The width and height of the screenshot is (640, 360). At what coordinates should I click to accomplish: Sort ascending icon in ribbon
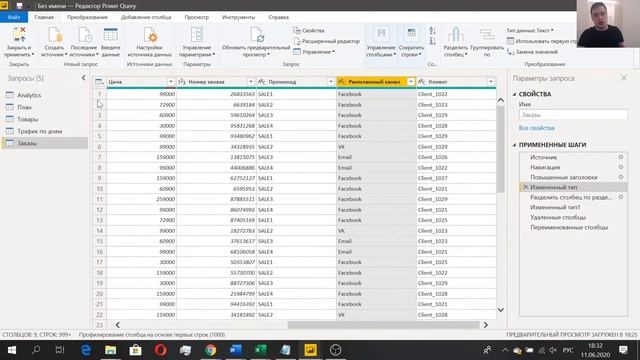coord(432,30)
